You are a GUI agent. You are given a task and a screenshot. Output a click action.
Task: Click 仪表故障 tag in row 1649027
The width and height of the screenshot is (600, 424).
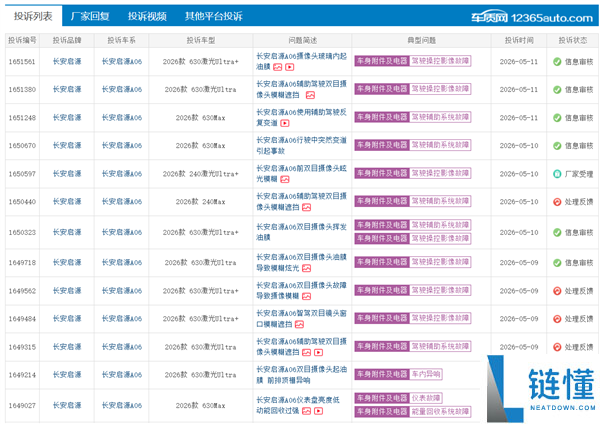(426, 398)
